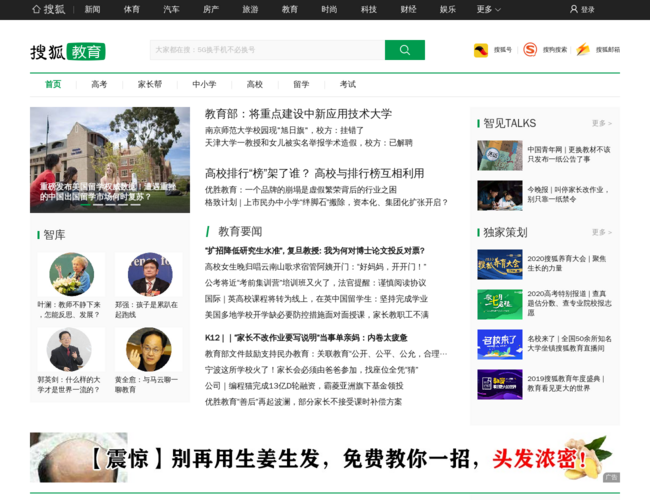Select the 留学 tab
650x500 pixels.
301,84
